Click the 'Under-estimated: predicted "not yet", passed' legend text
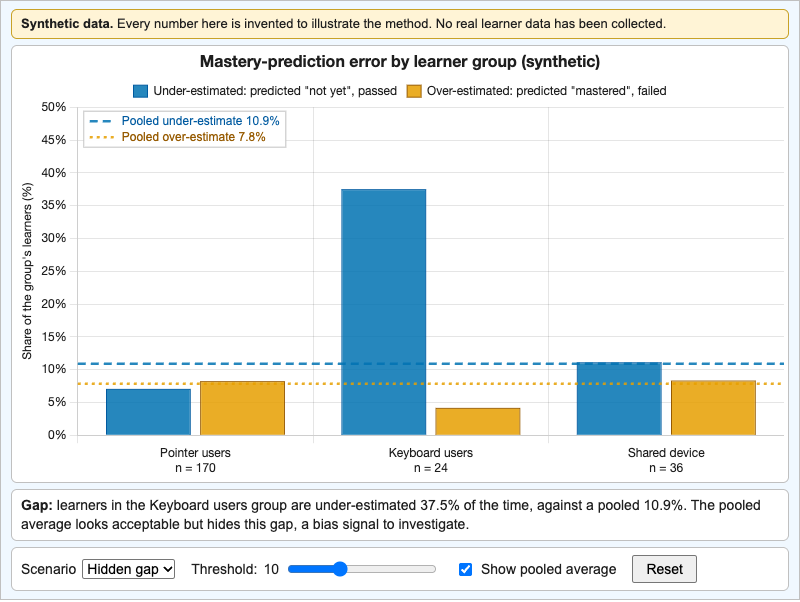The height and width of the screenshot is (602, 800). (x=275, y=91)
